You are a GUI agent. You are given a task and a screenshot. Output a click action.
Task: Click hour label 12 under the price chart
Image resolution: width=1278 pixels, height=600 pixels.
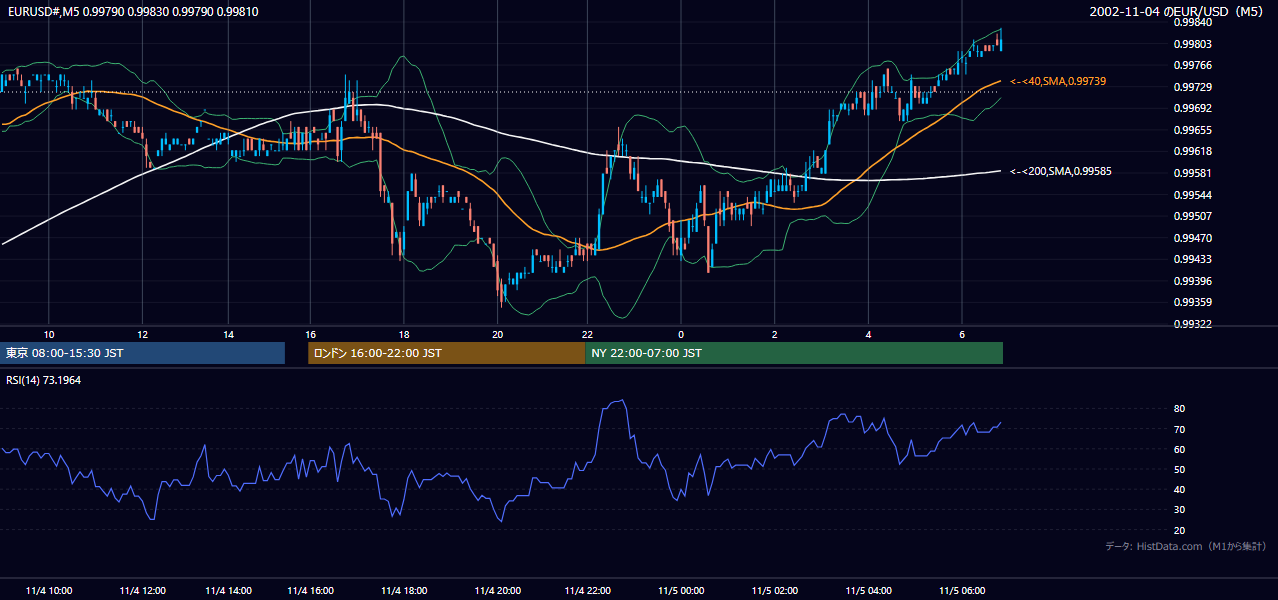point(142,335)
